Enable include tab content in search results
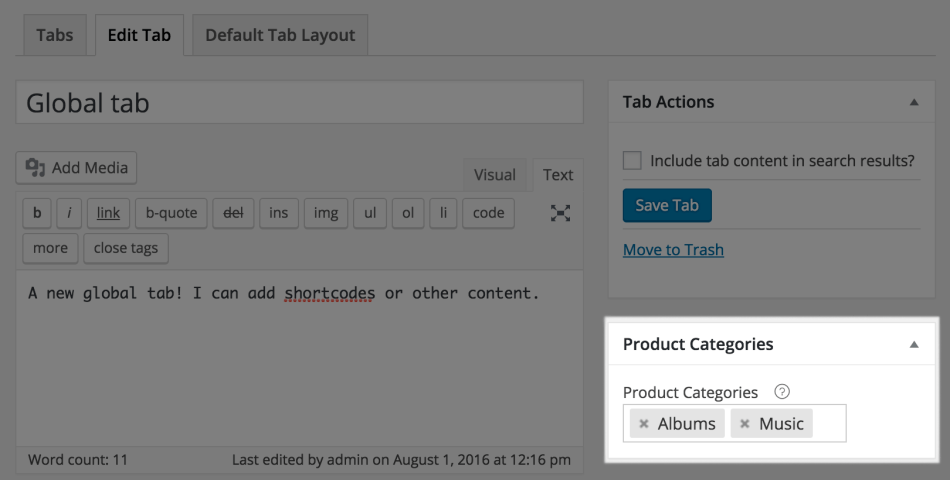950x480 pixels. 632,160
